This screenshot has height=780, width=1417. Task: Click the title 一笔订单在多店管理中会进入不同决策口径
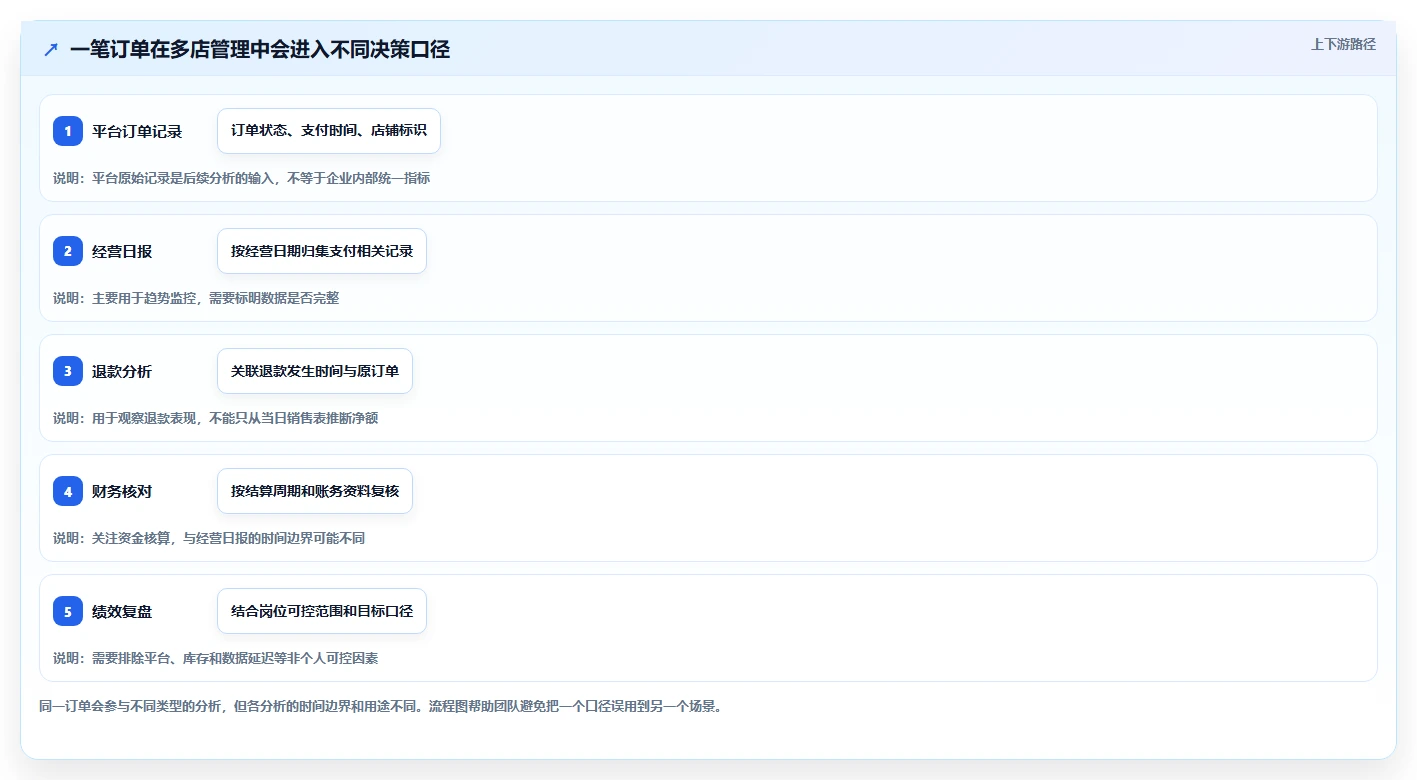[x=260, y=49]
